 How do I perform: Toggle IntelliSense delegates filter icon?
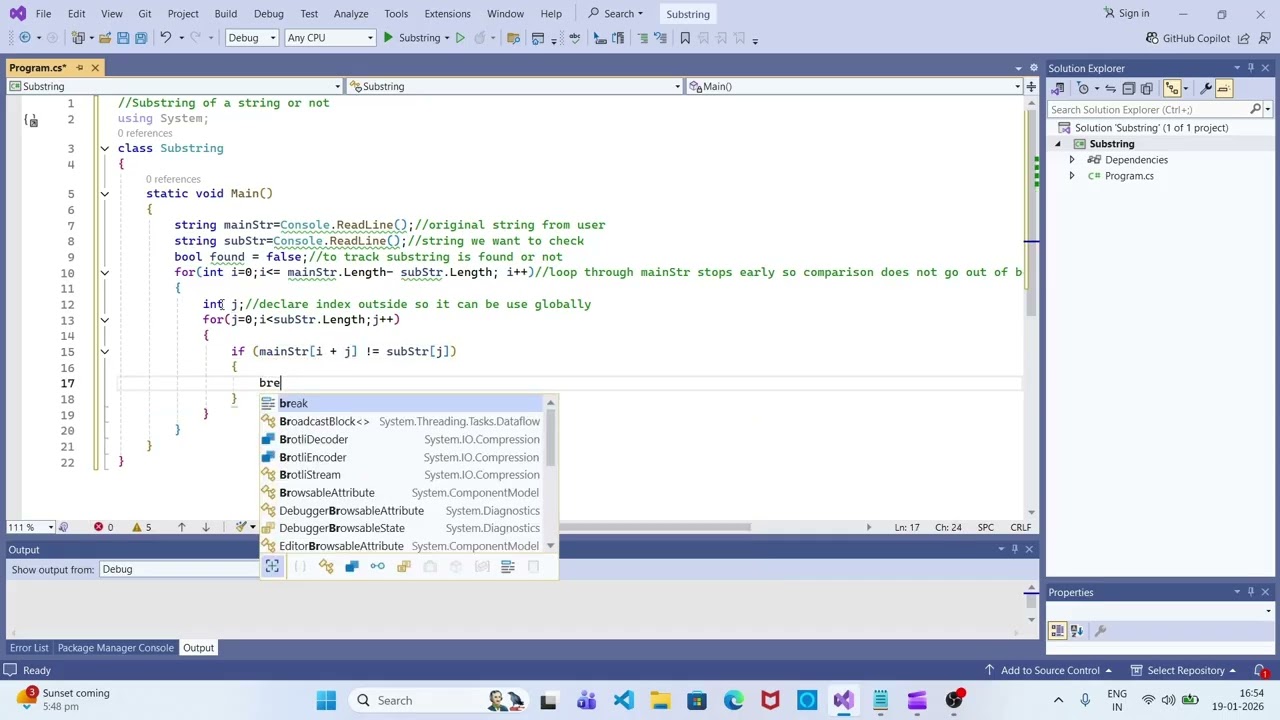point(430,567)
